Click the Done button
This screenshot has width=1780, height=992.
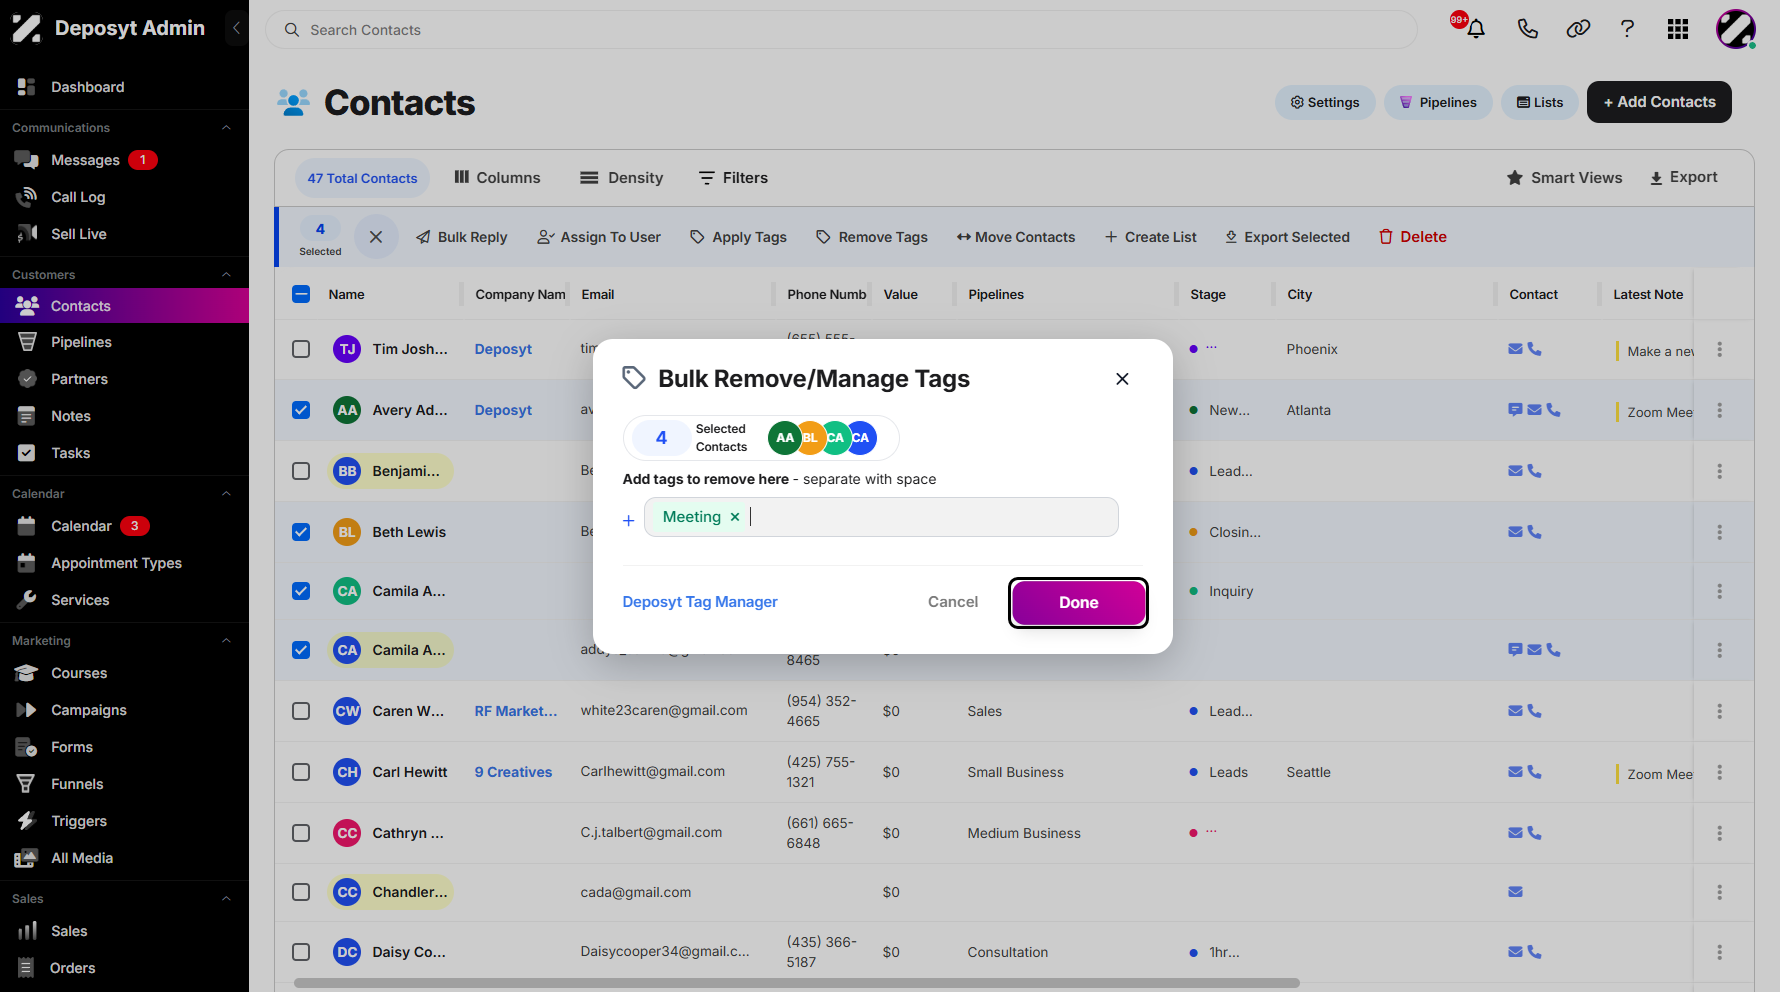[x=1078, y=603]
